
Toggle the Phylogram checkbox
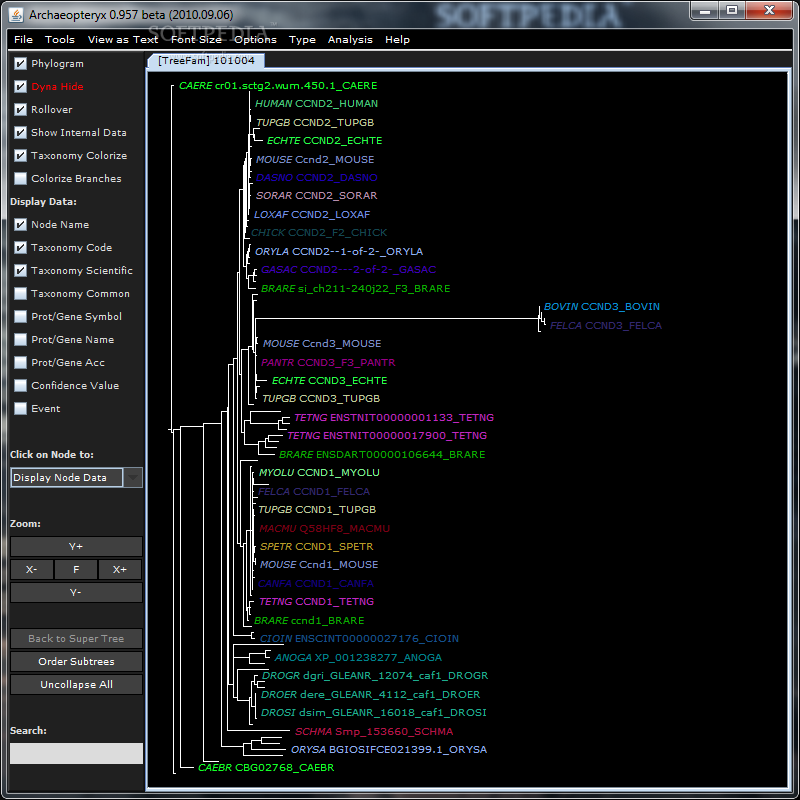(20, 63)
